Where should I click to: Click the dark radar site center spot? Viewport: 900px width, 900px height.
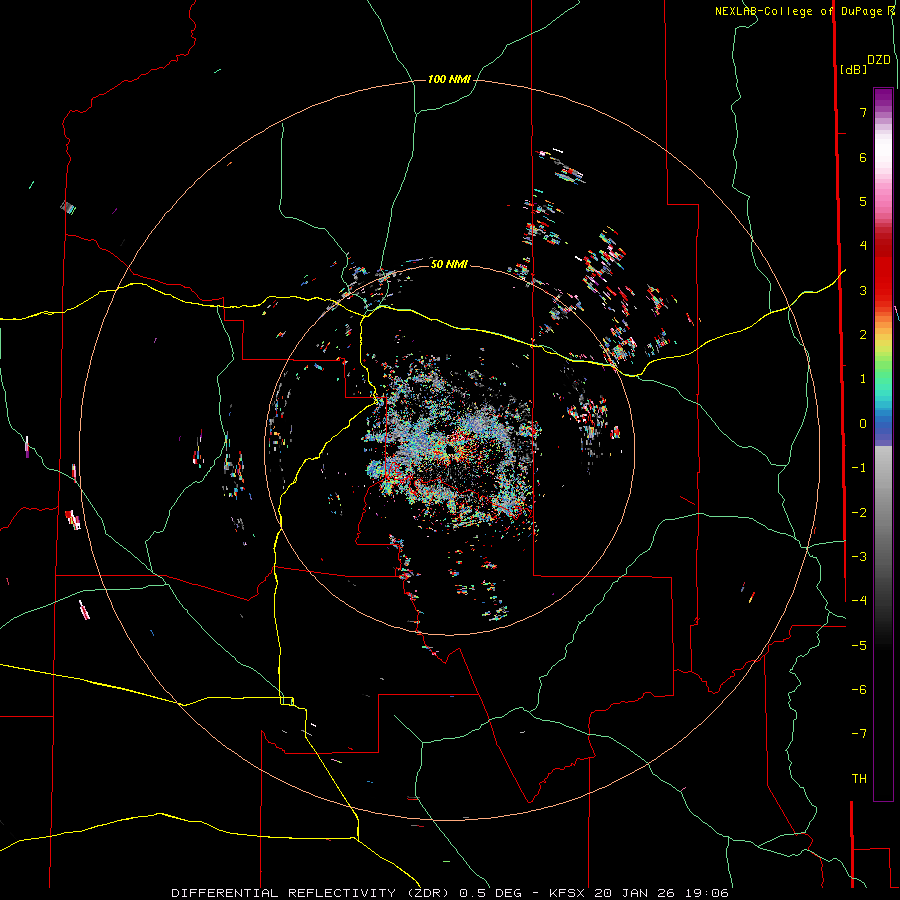(451, 449)
